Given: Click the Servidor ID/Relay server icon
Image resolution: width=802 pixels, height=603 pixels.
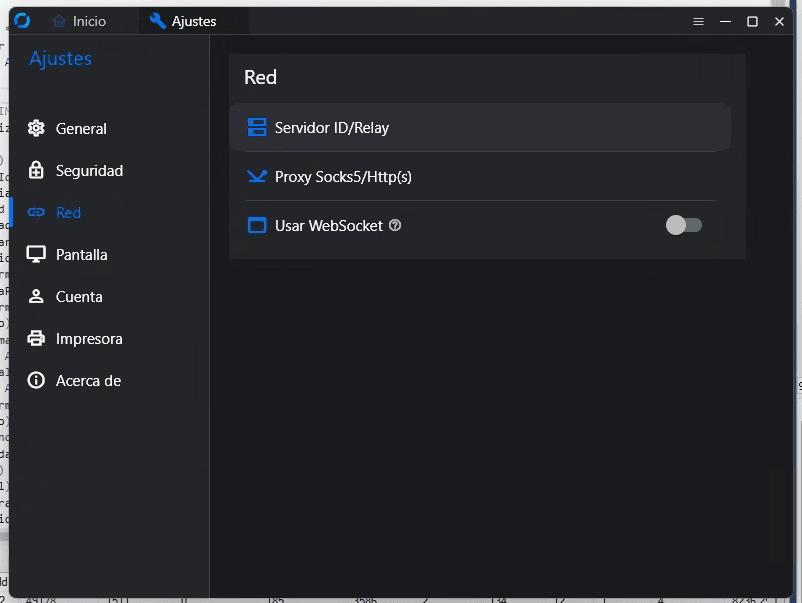Looking at the screenshot, I should point(257,127).
